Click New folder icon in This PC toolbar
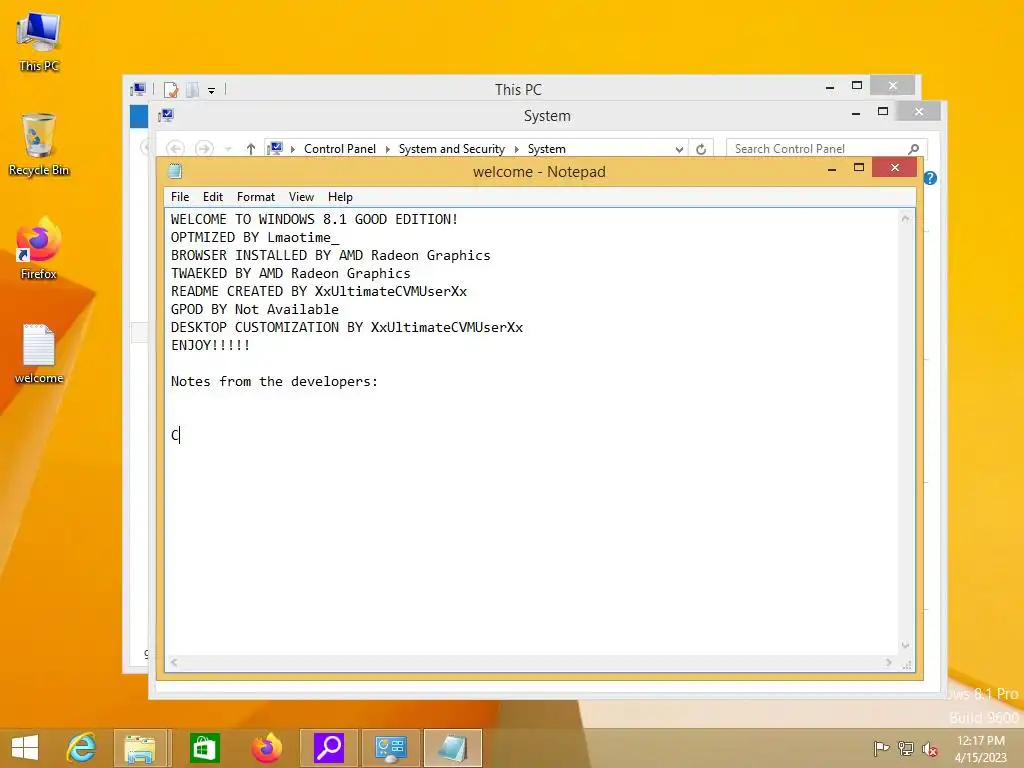Image resolution: width=1024 pixels, height=768 pixels. click(192, 89)
